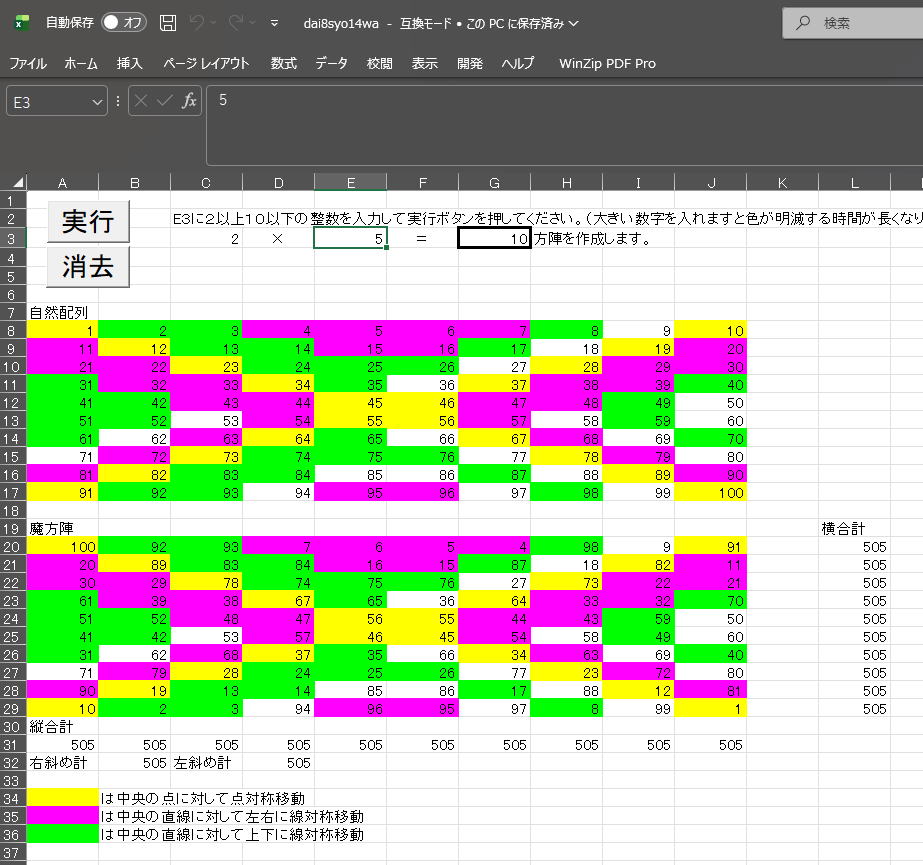
Task: Click the yellow legend cell in row 34
Action: pyautogui.click(x=63, y=798)
